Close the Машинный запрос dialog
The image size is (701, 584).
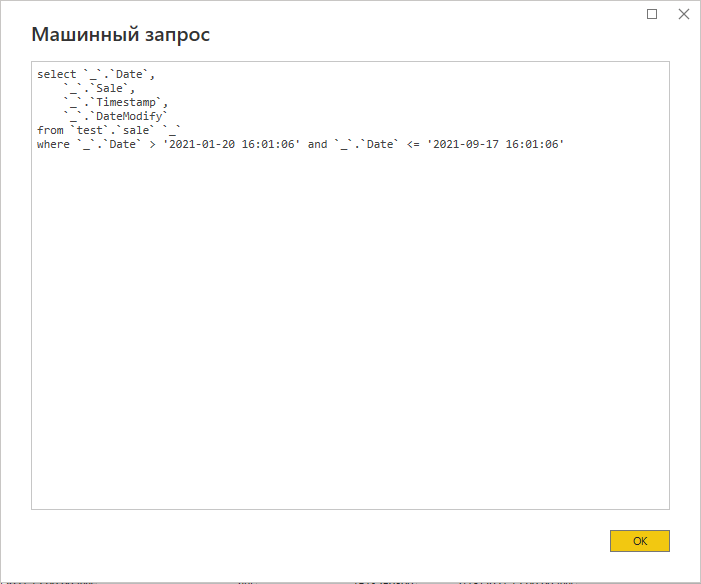[684, 14]
